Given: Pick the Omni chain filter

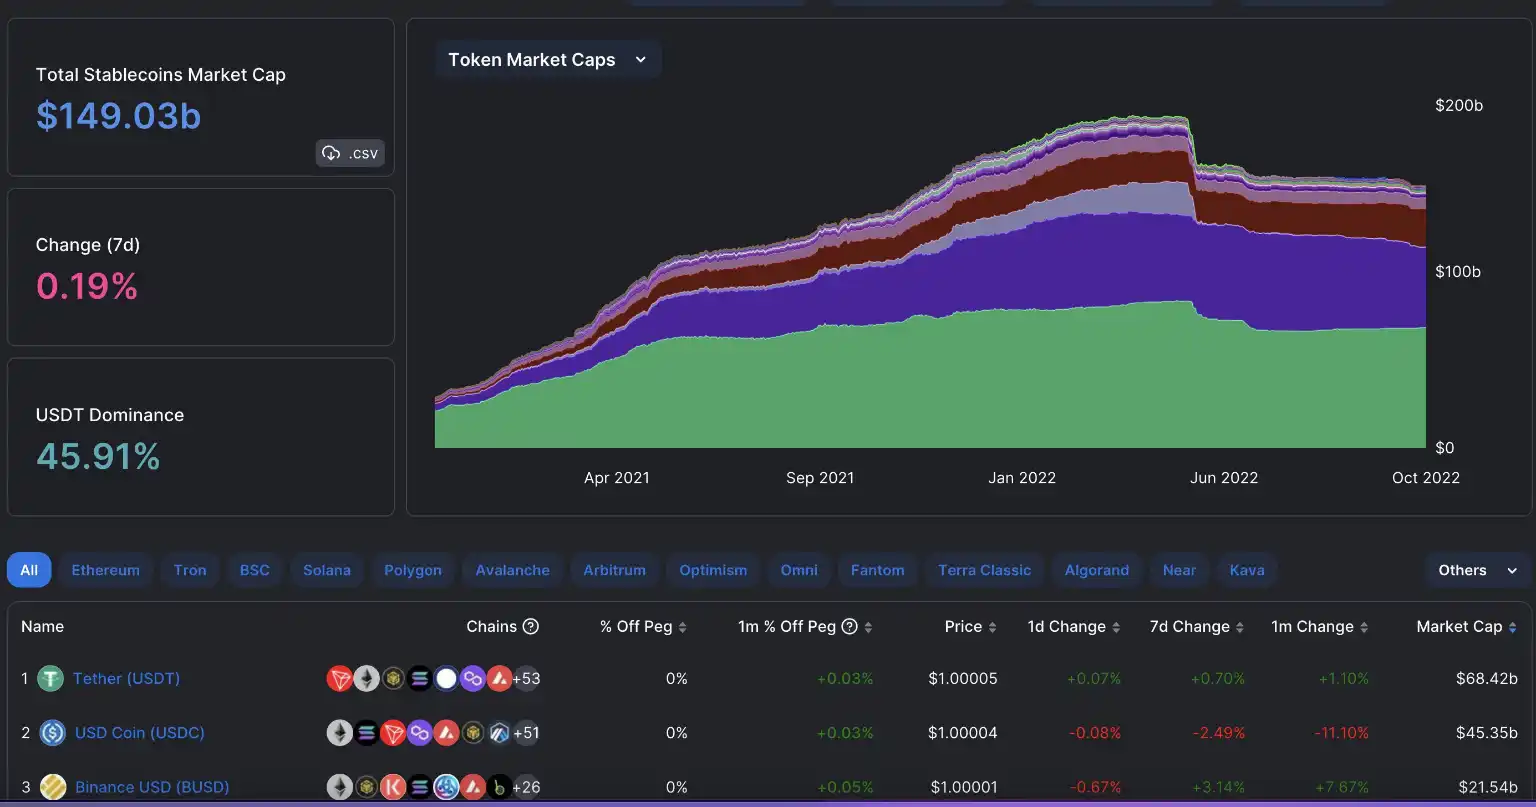Looking at the screenshot, I should [x=799, y=570].
